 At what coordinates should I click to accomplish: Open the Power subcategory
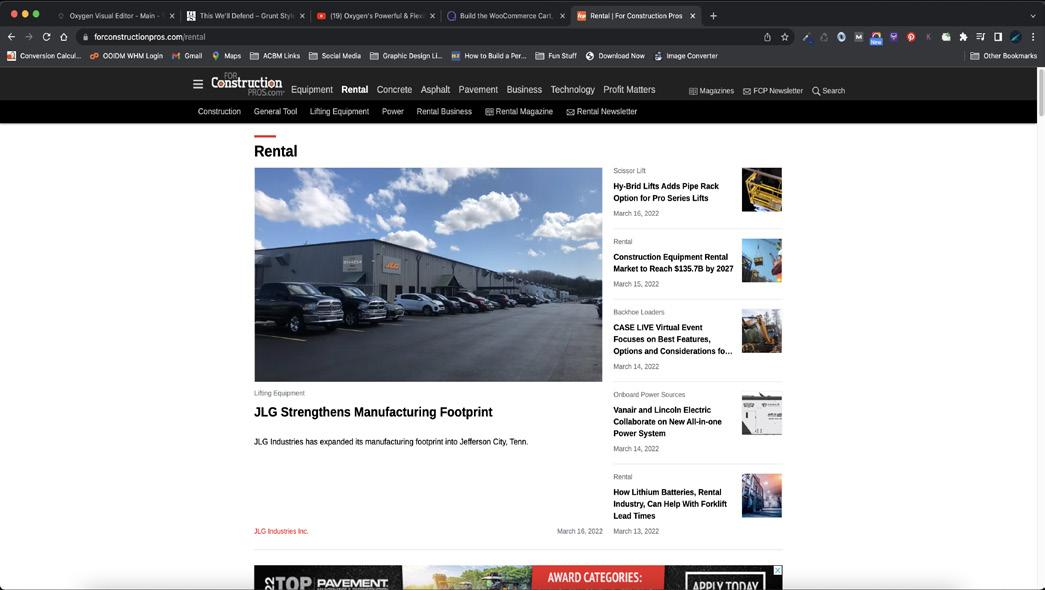click(393, 111)
